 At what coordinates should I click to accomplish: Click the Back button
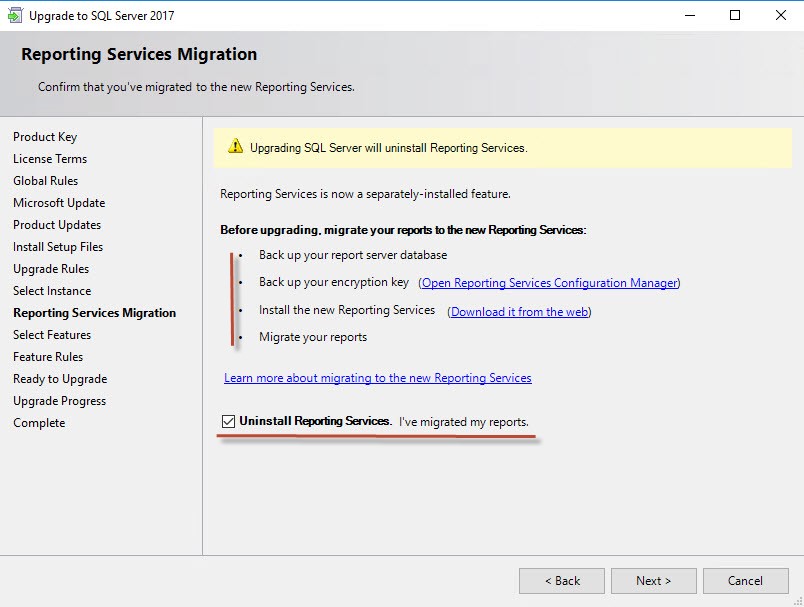coord(561,580)
